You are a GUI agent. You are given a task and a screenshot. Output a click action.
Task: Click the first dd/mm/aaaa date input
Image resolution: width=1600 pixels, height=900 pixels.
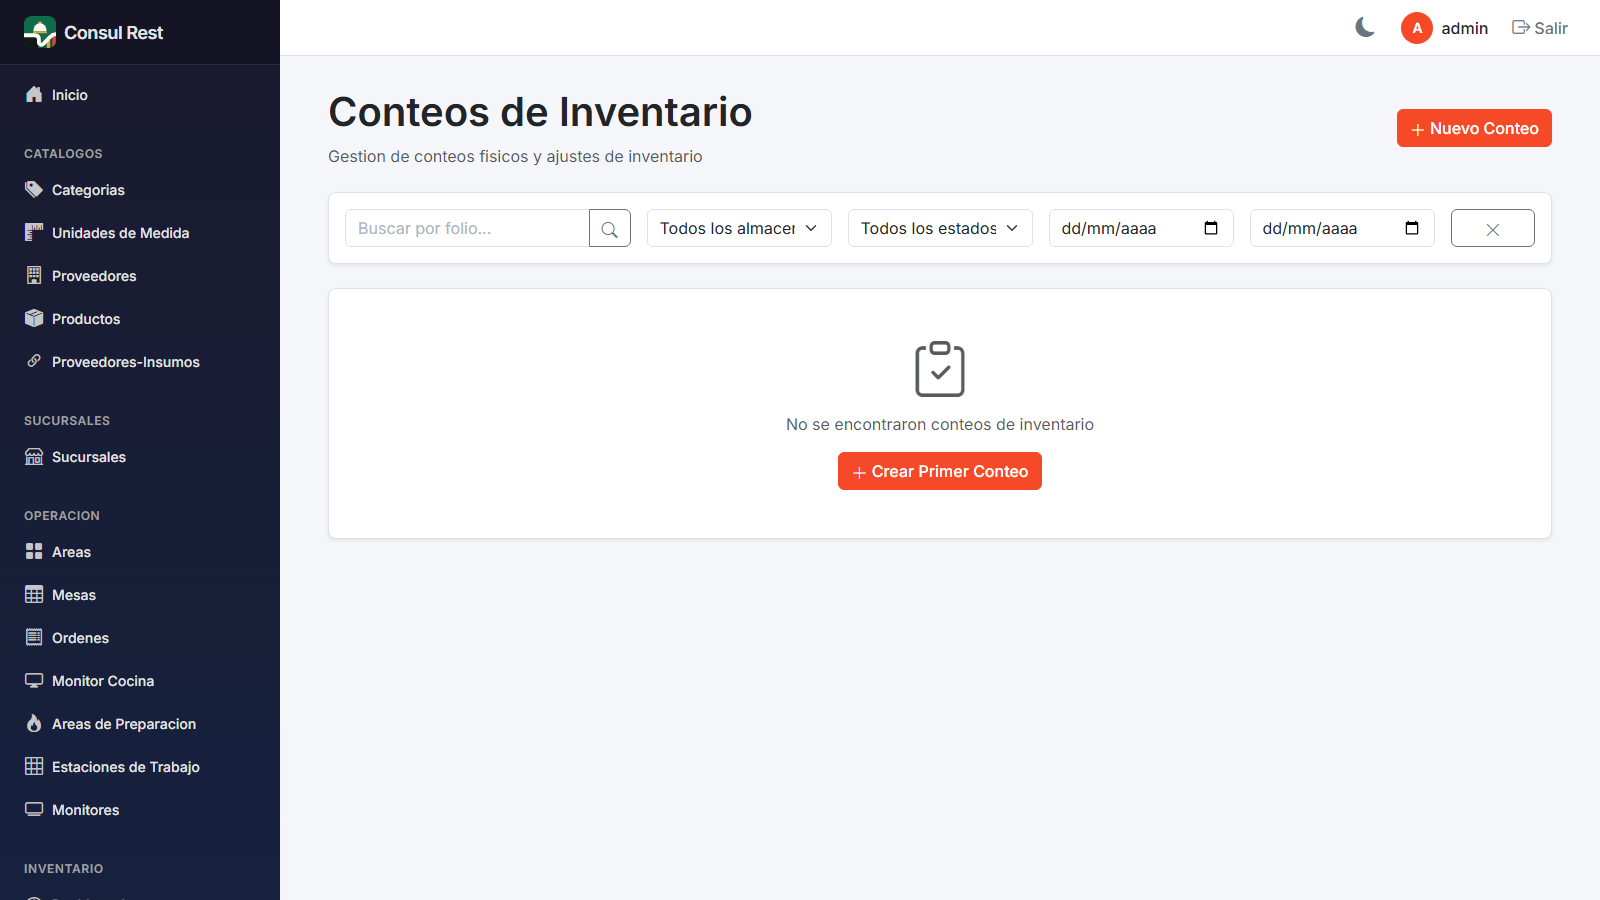pos(1141,228)
